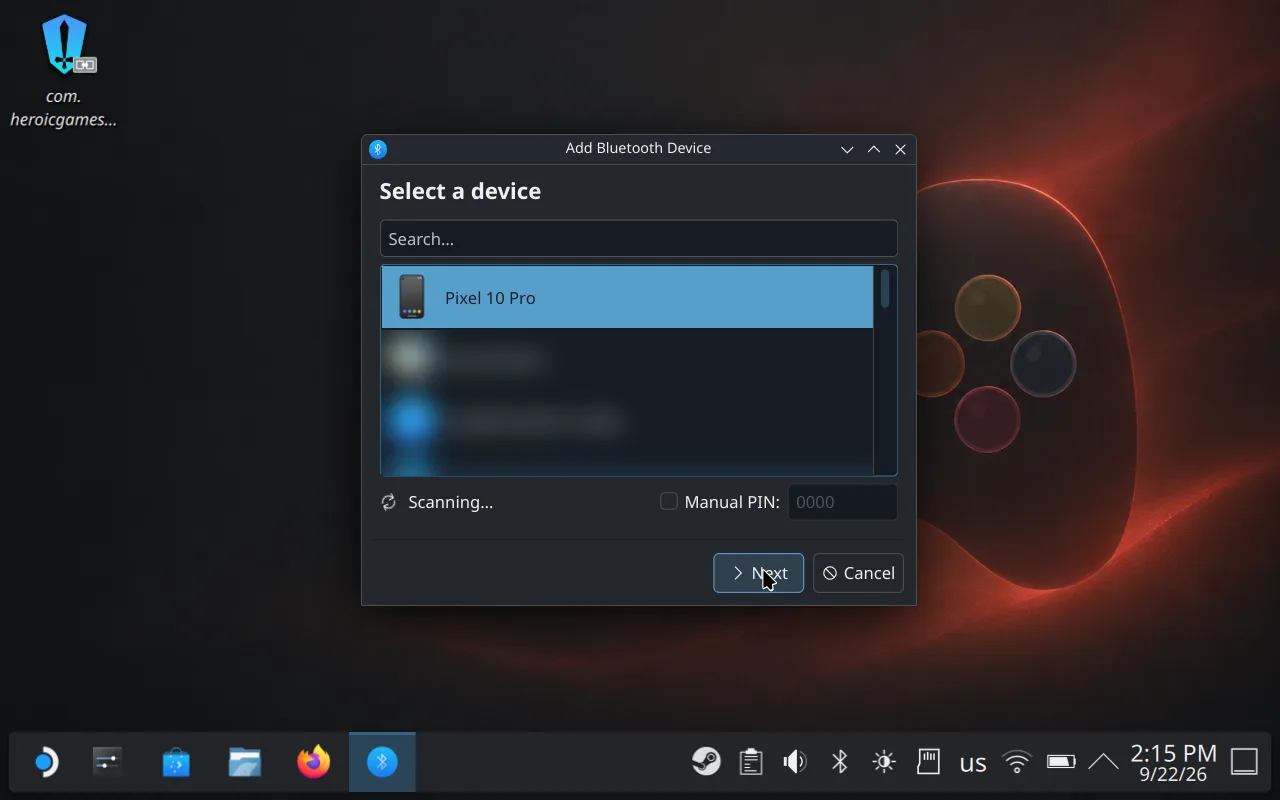
Task: Open Dolphin file manager from taskbar
Action: tap(244, 763)
